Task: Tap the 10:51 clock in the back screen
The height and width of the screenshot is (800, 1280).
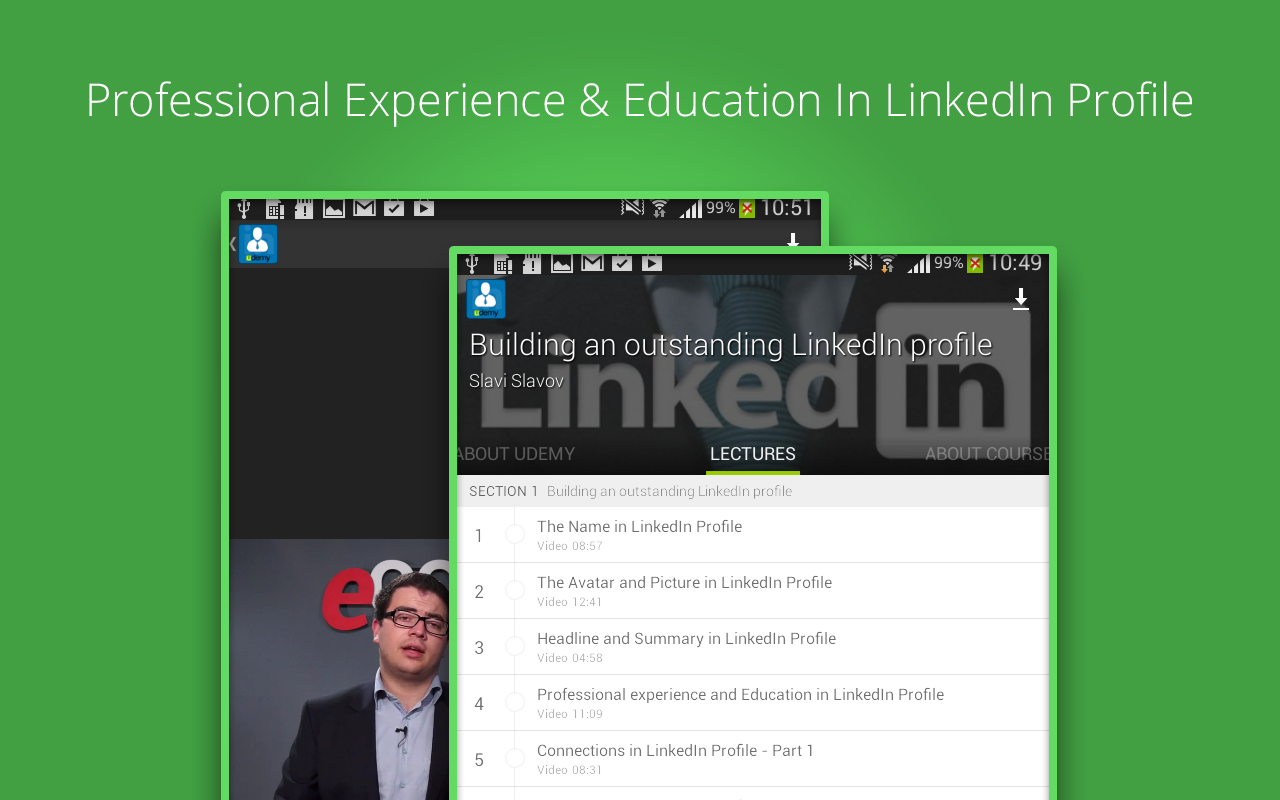Action: pyautogui.click(x=787, y=208)
